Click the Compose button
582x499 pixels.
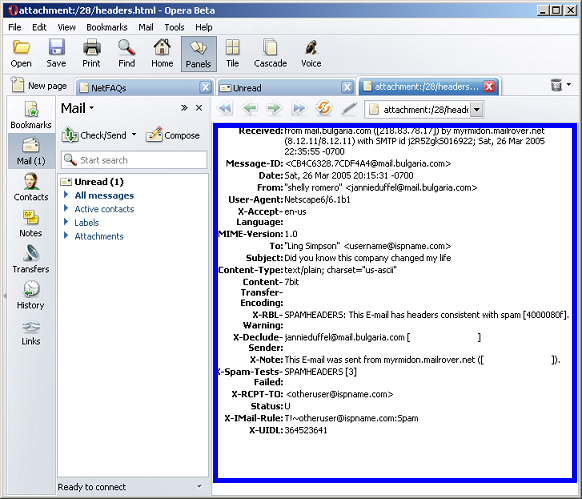pyautogui.click(x=173, y=136)
